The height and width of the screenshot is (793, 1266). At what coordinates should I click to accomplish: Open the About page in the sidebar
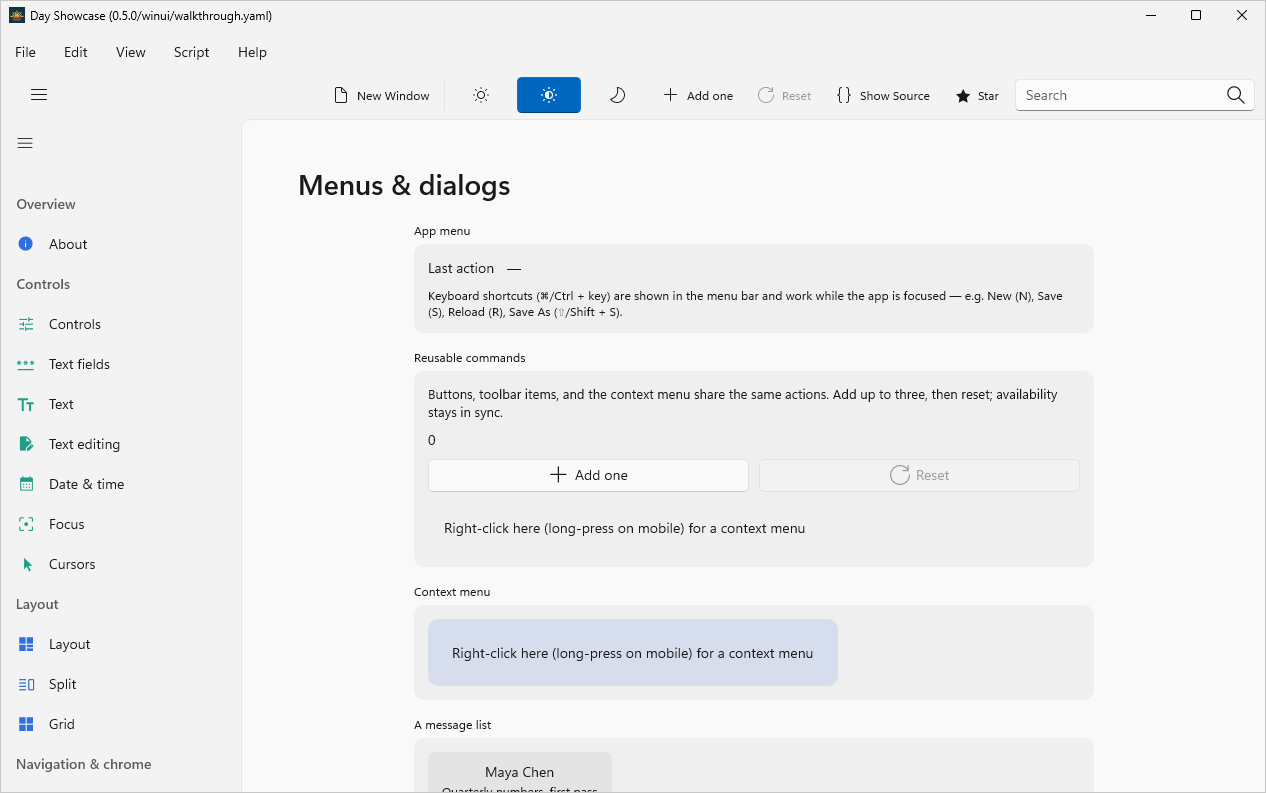click(120, 244)
